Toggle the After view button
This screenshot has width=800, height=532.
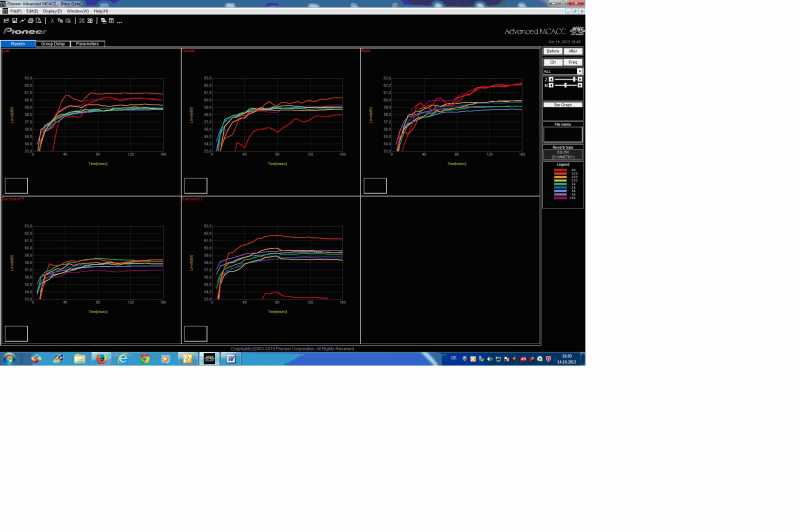573,51
